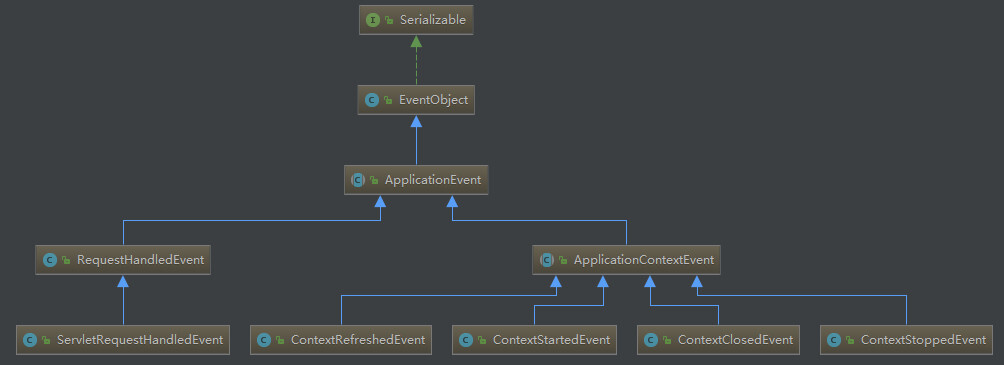
Task: Click the abstract class icon of ApplicationContextEvent
Action: click(546, 260)
